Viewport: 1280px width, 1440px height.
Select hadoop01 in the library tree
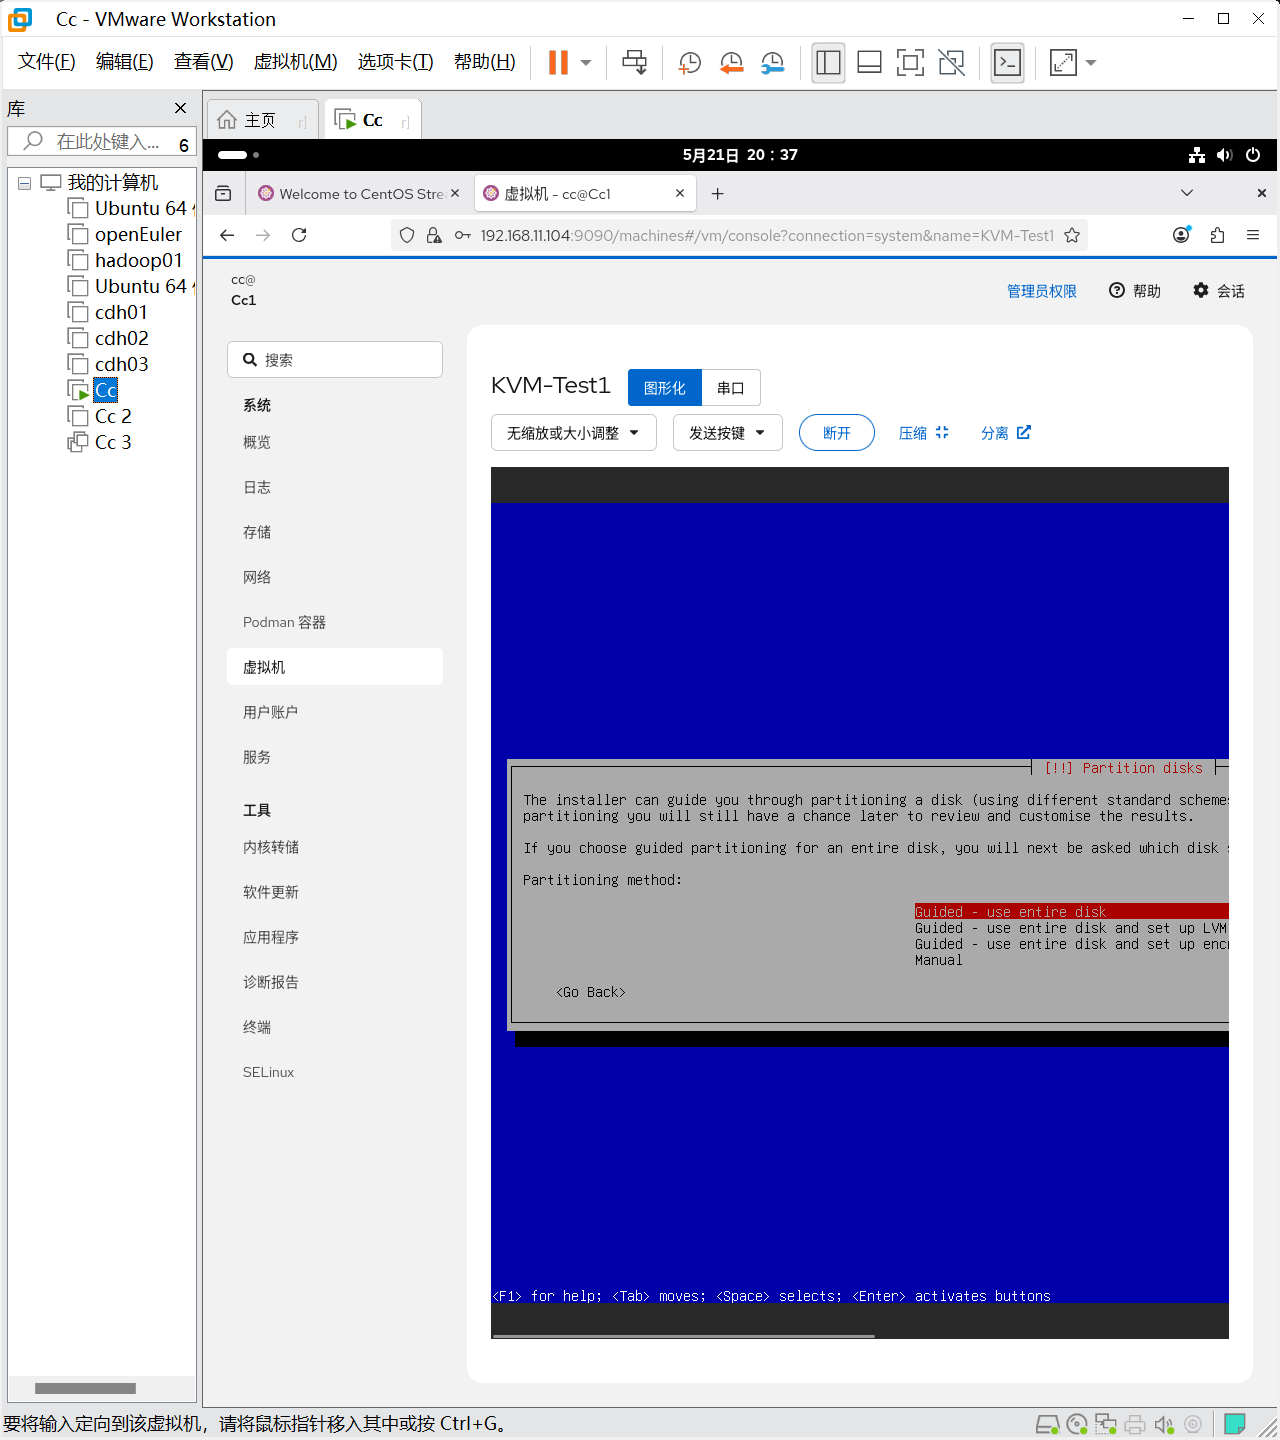coord(138,260)
